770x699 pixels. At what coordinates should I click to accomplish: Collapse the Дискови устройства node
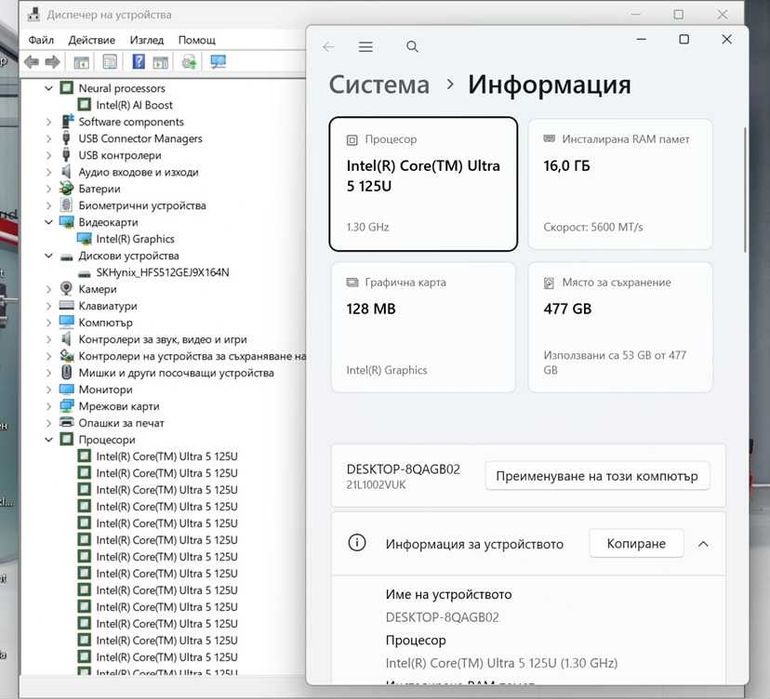[49, 255]
